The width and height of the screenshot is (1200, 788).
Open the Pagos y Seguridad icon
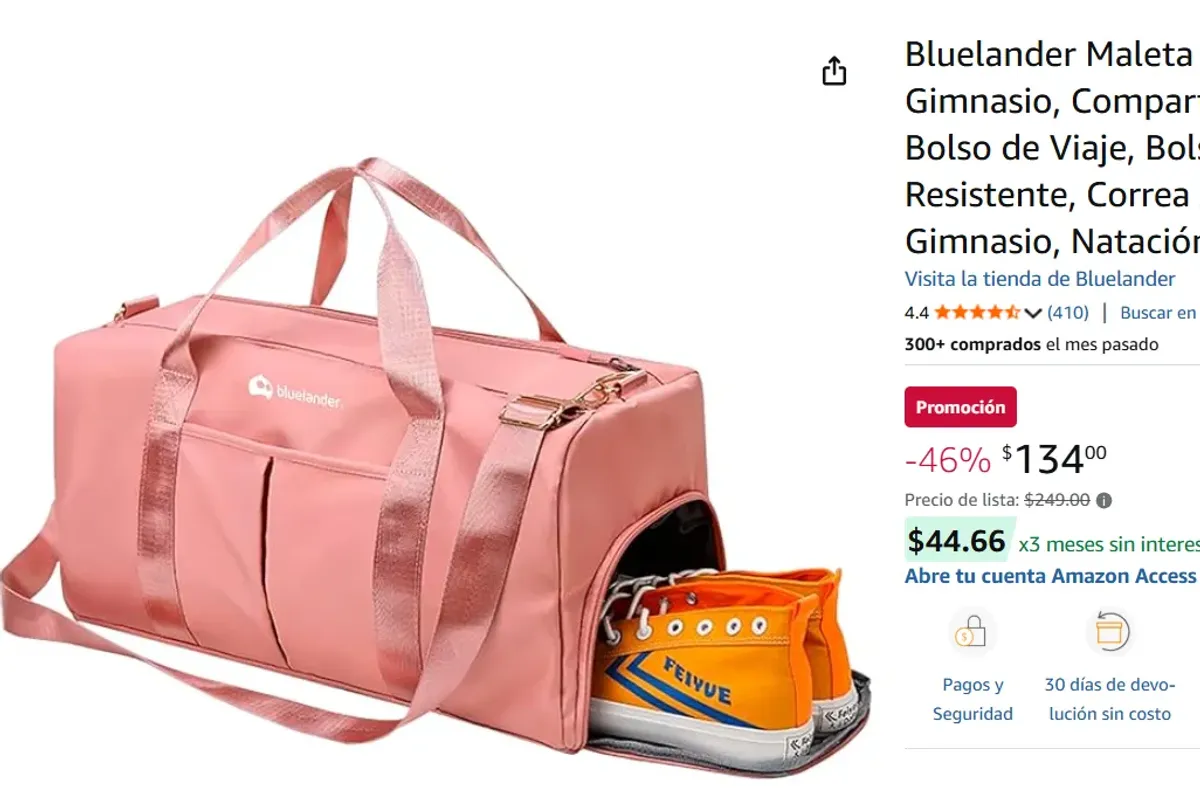point(972,632)
